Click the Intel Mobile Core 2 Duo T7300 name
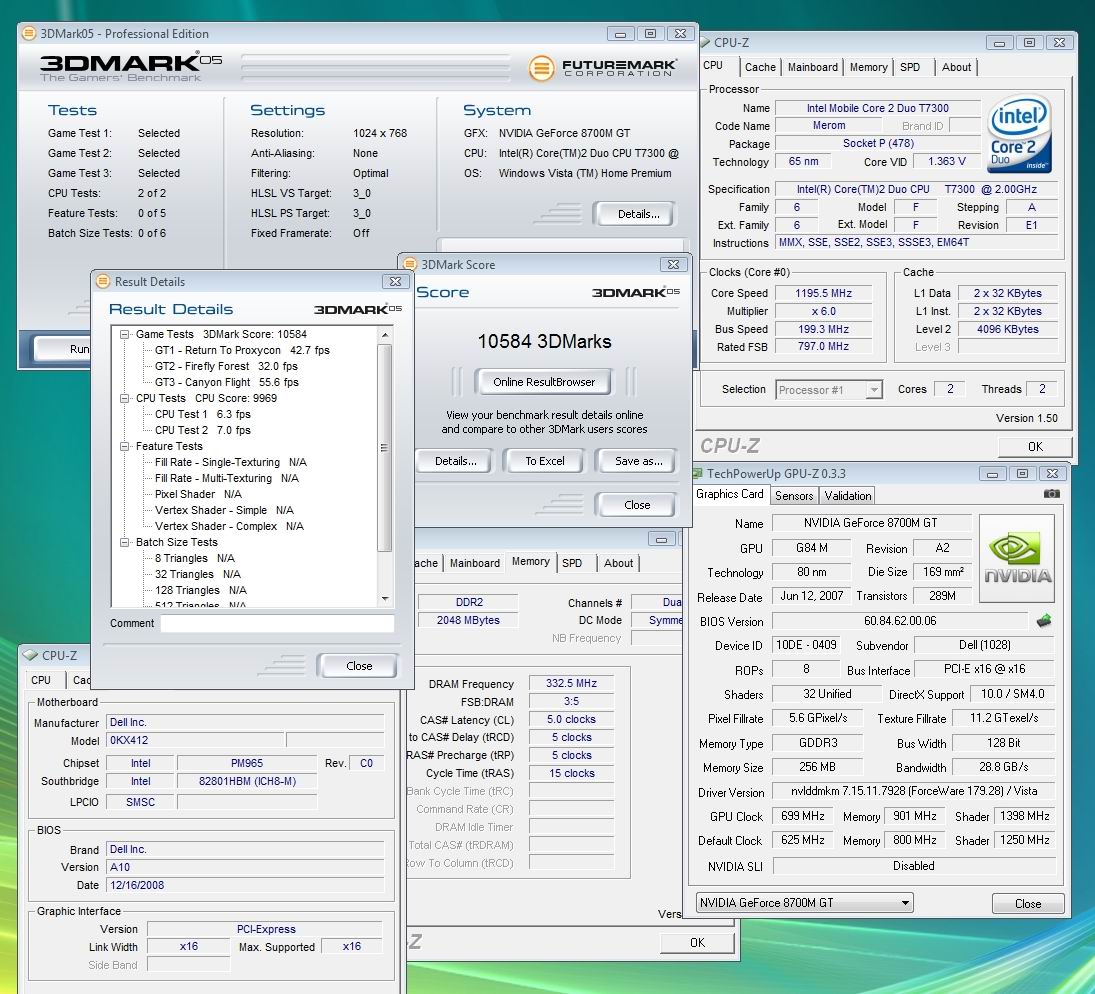 pyautogui.click(x=878, y=108)
